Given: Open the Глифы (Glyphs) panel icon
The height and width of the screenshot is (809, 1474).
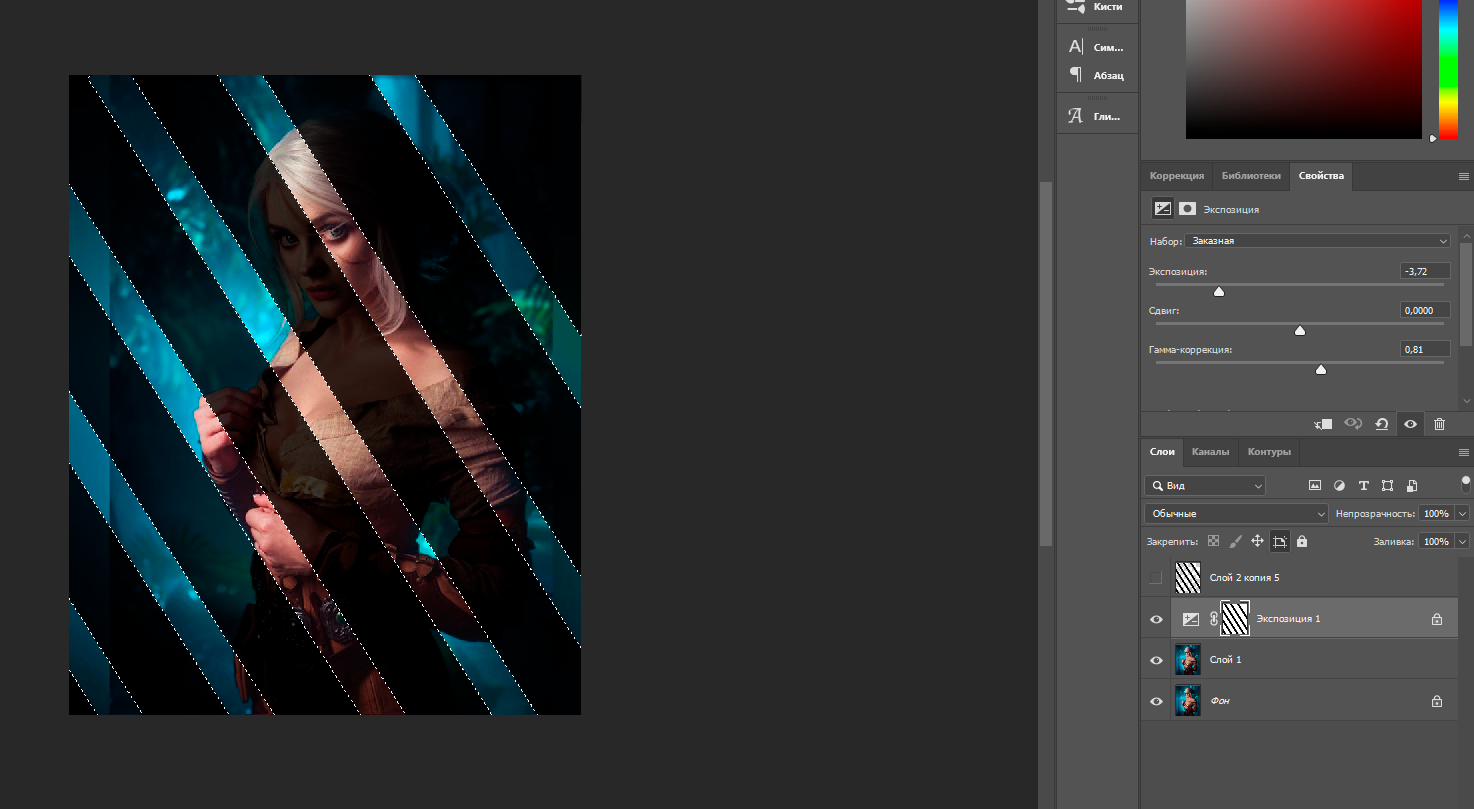Looking at the screenshot, I should pyautogui.click(x=1076, y=116).
